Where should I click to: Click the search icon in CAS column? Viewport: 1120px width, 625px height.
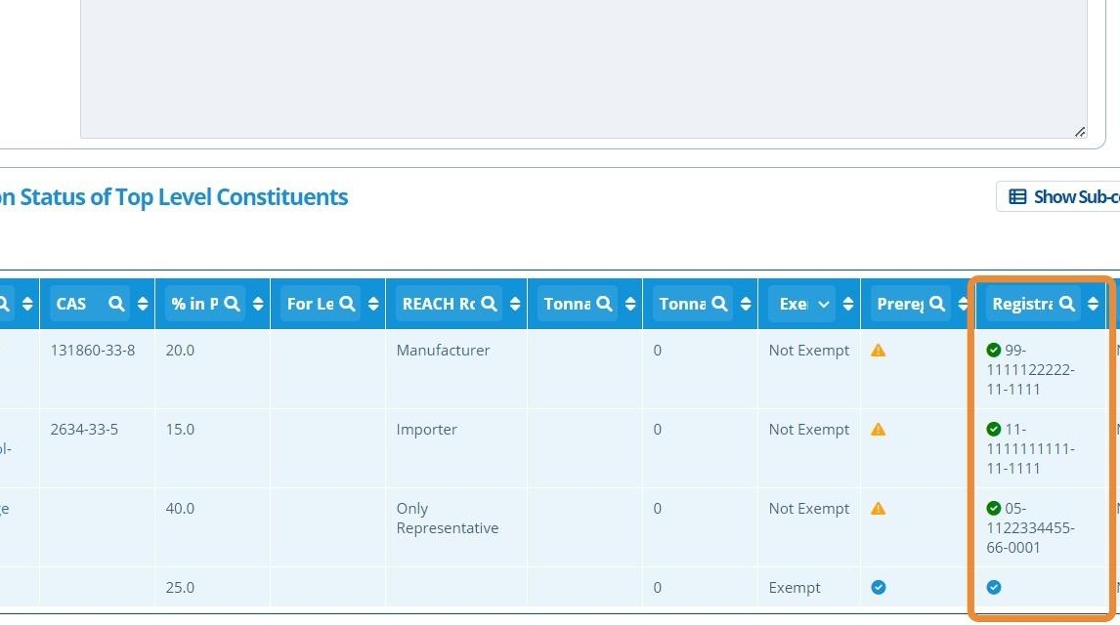click(x=117, y=304)
